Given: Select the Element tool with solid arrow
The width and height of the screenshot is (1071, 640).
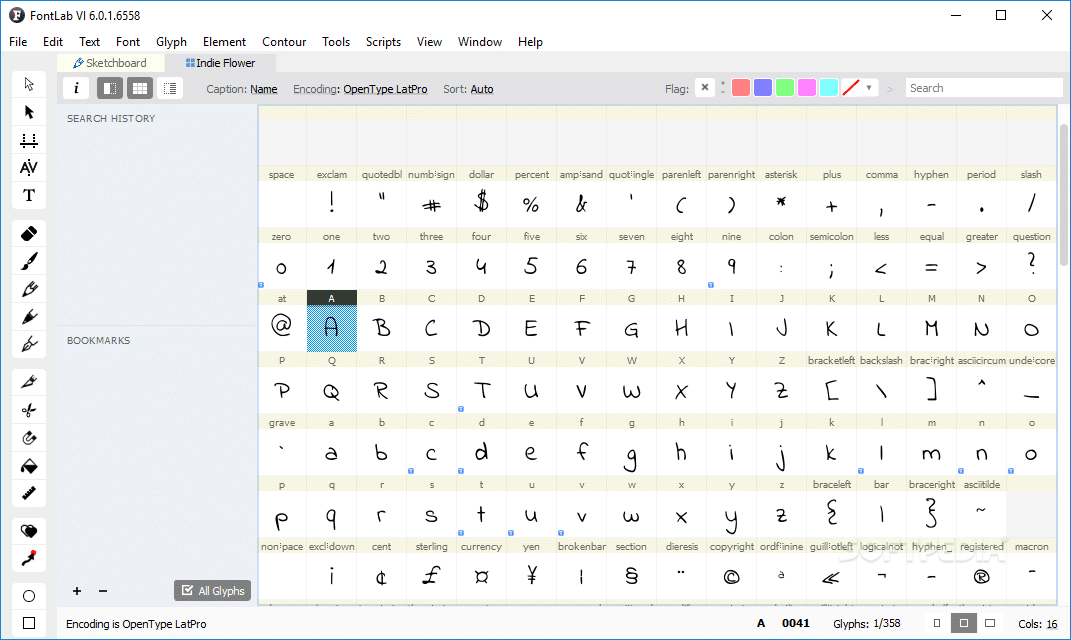Looking at the screenshot, I should (x=29, y=112).
